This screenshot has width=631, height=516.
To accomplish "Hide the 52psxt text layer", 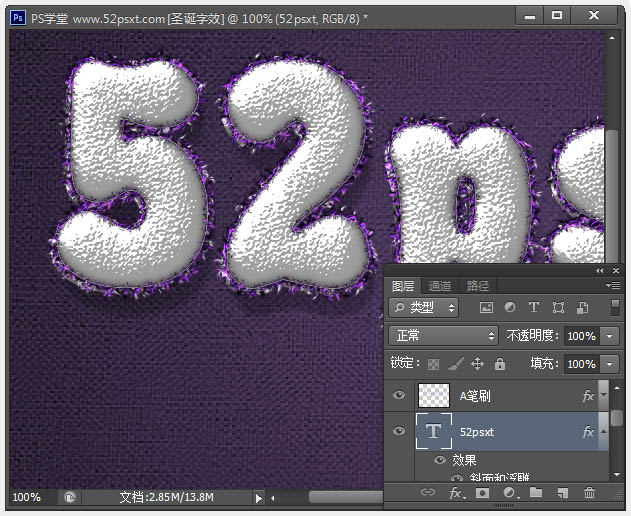I will tap(399, 431).
